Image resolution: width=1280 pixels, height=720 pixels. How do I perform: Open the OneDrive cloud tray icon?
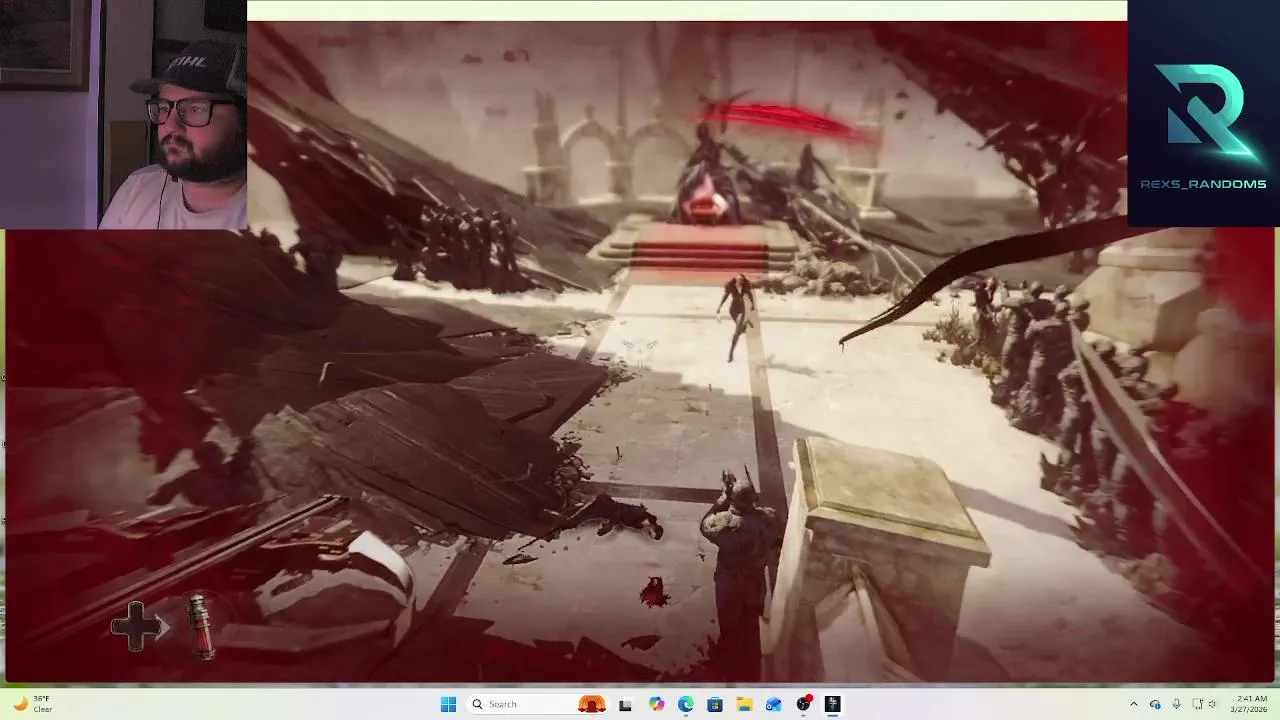click(x=1155, y=704)
